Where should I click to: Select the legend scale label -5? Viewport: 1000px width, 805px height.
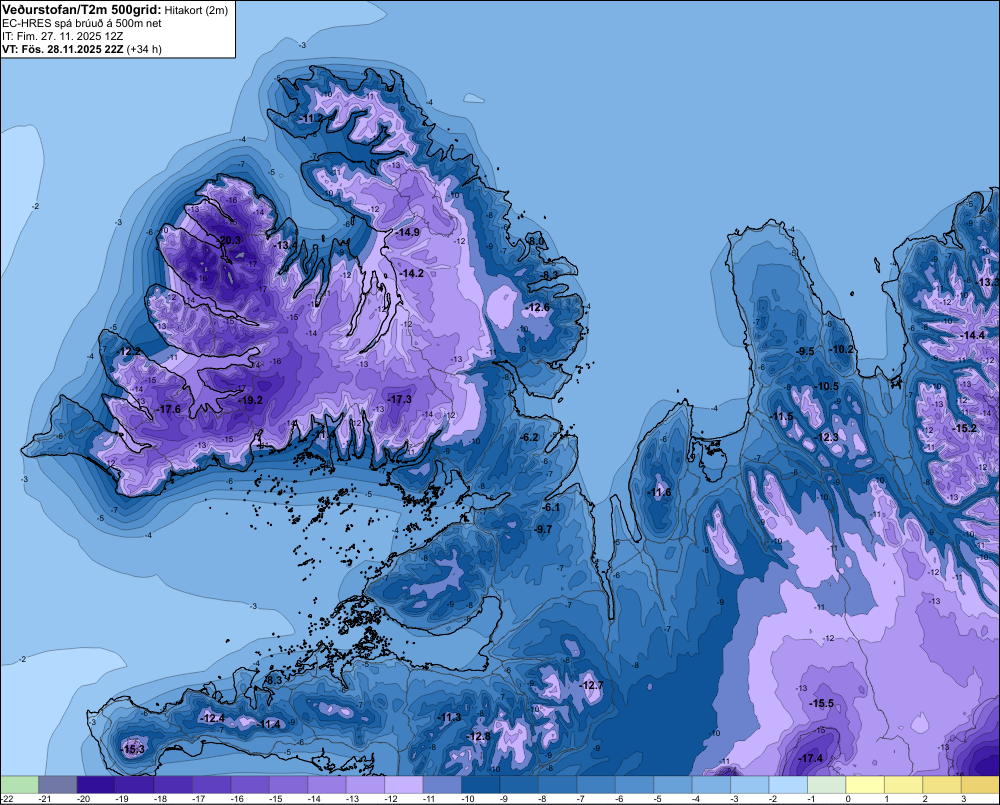click(x=658, y=799)
